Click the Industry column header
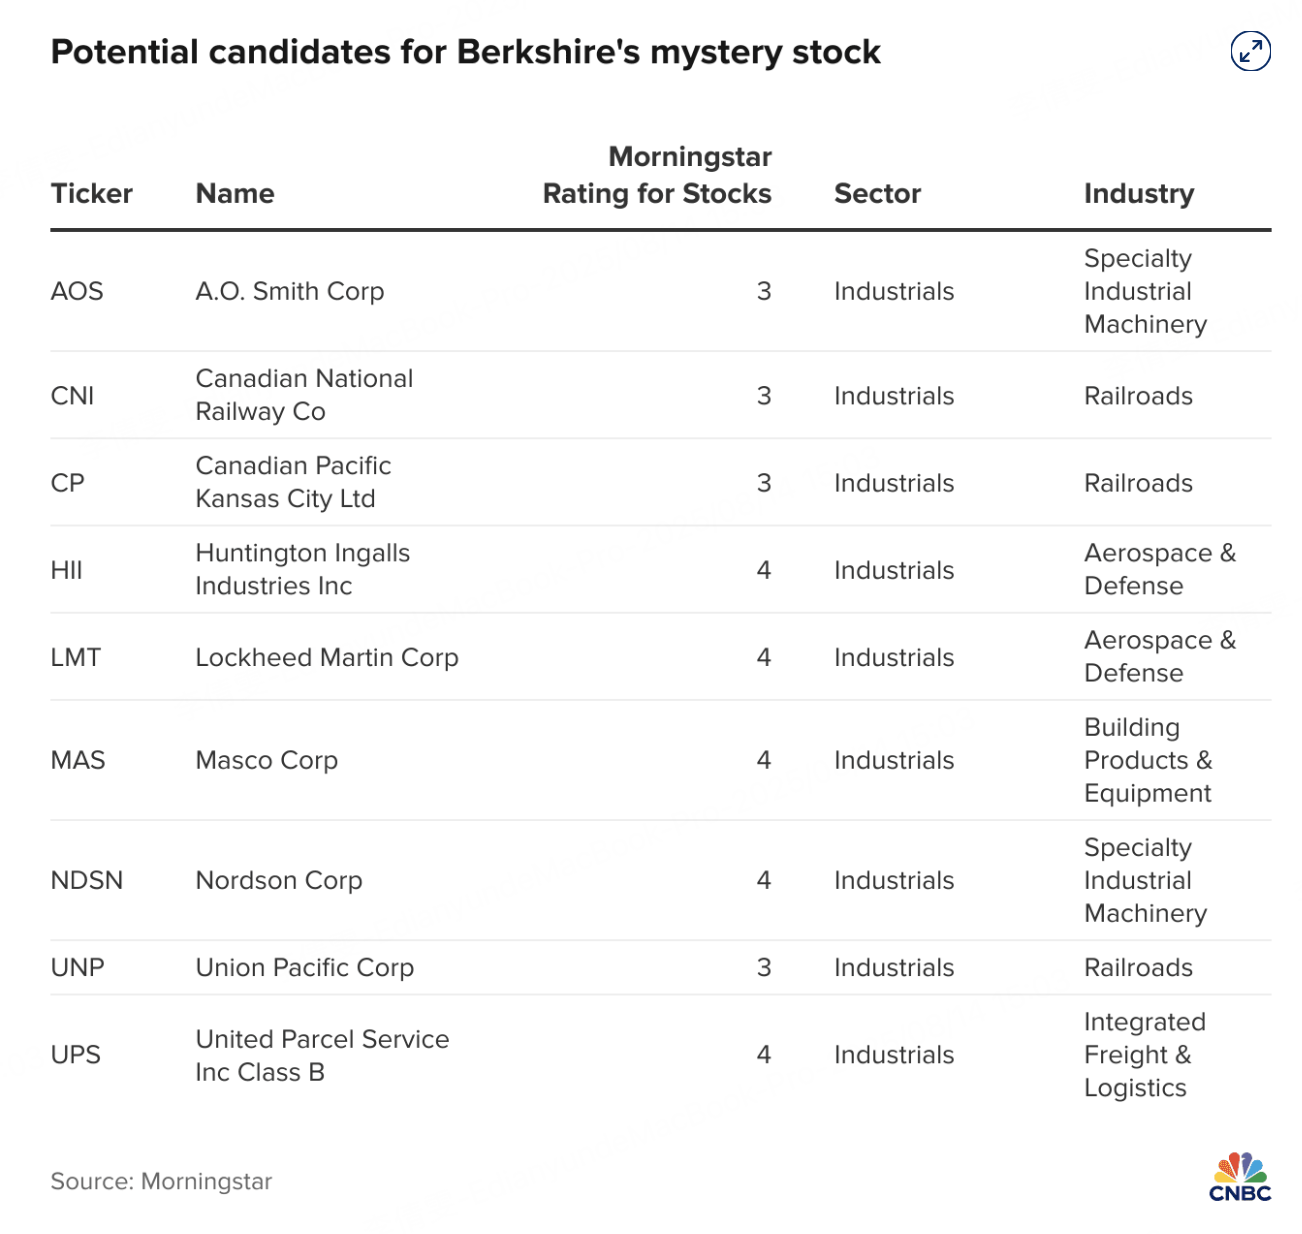 point(1138,193)
